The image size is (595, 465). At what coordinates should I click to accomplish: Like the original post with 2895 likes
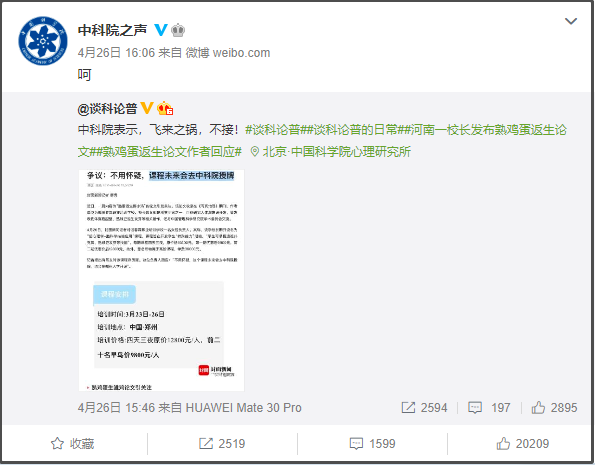click(554, 408)
